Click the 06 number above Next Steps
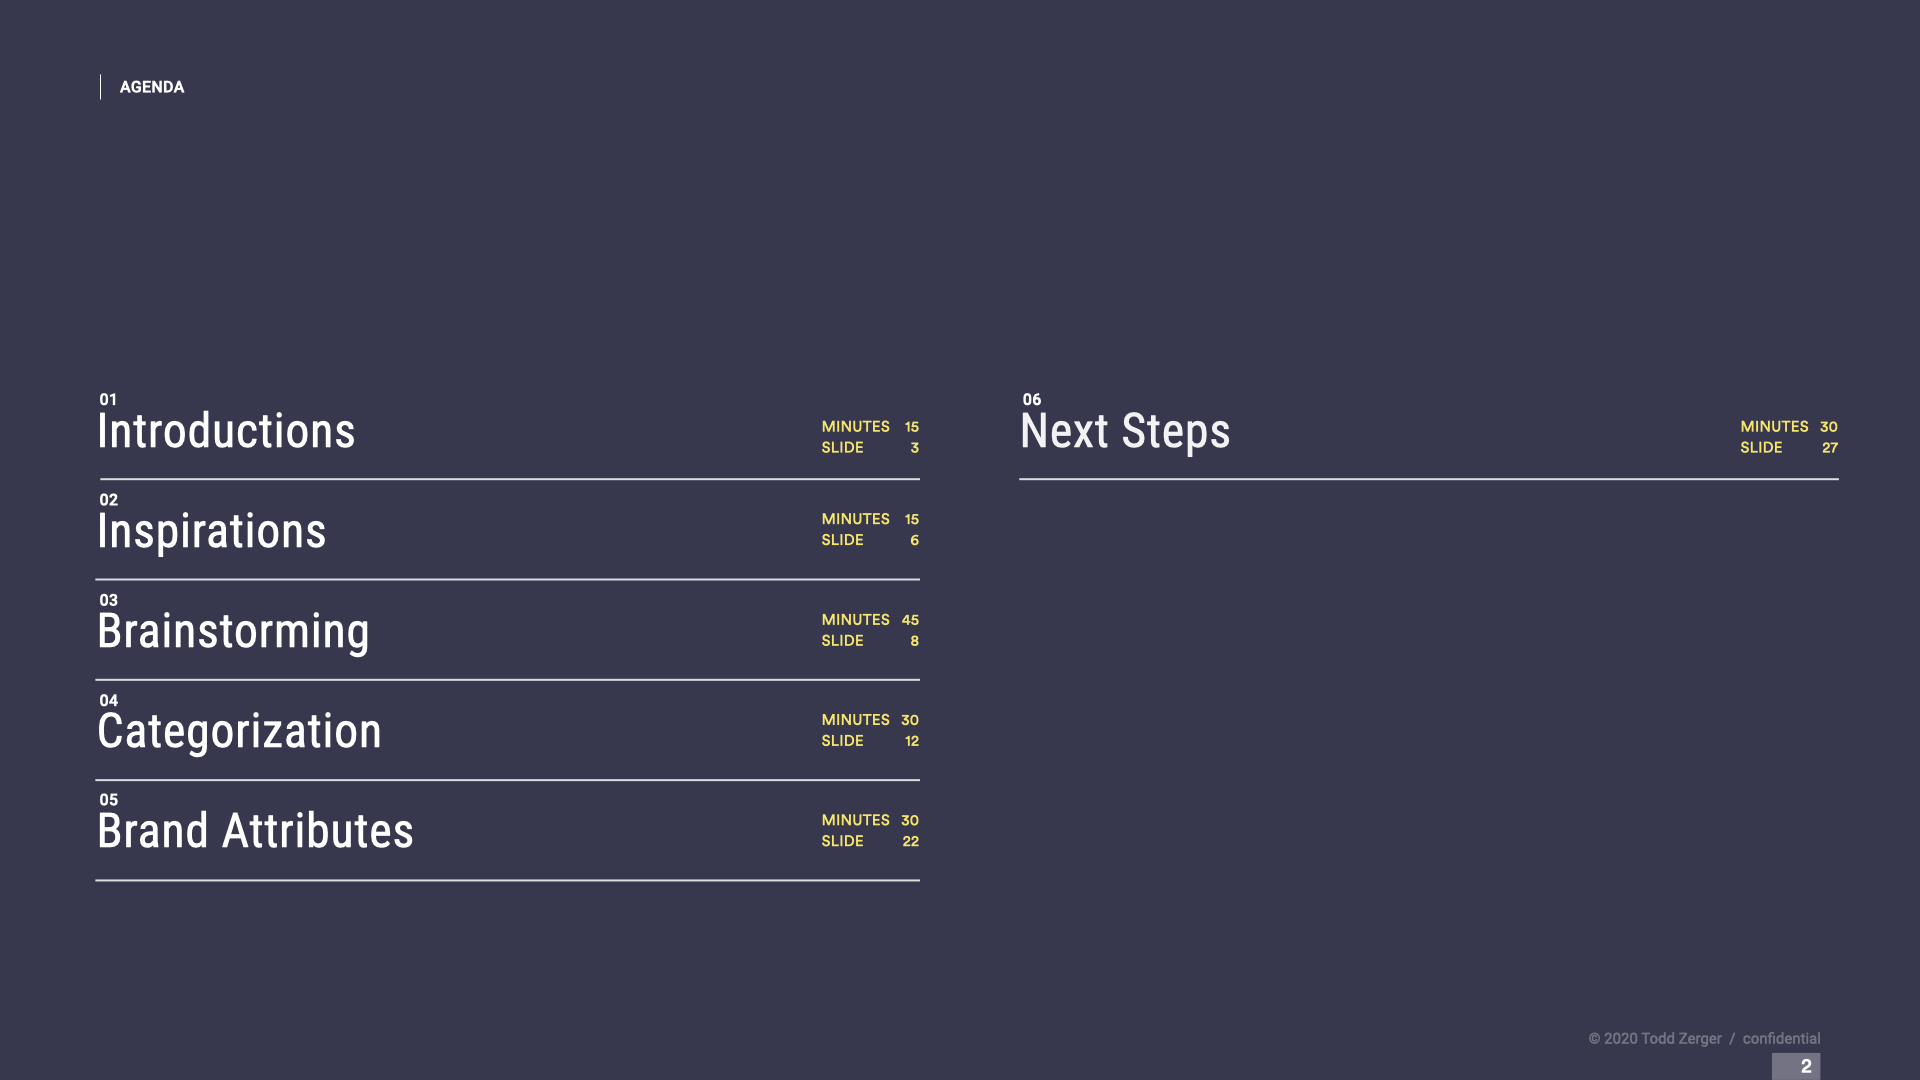This screenshot has width=1920, height=1080. [1032, 400]
